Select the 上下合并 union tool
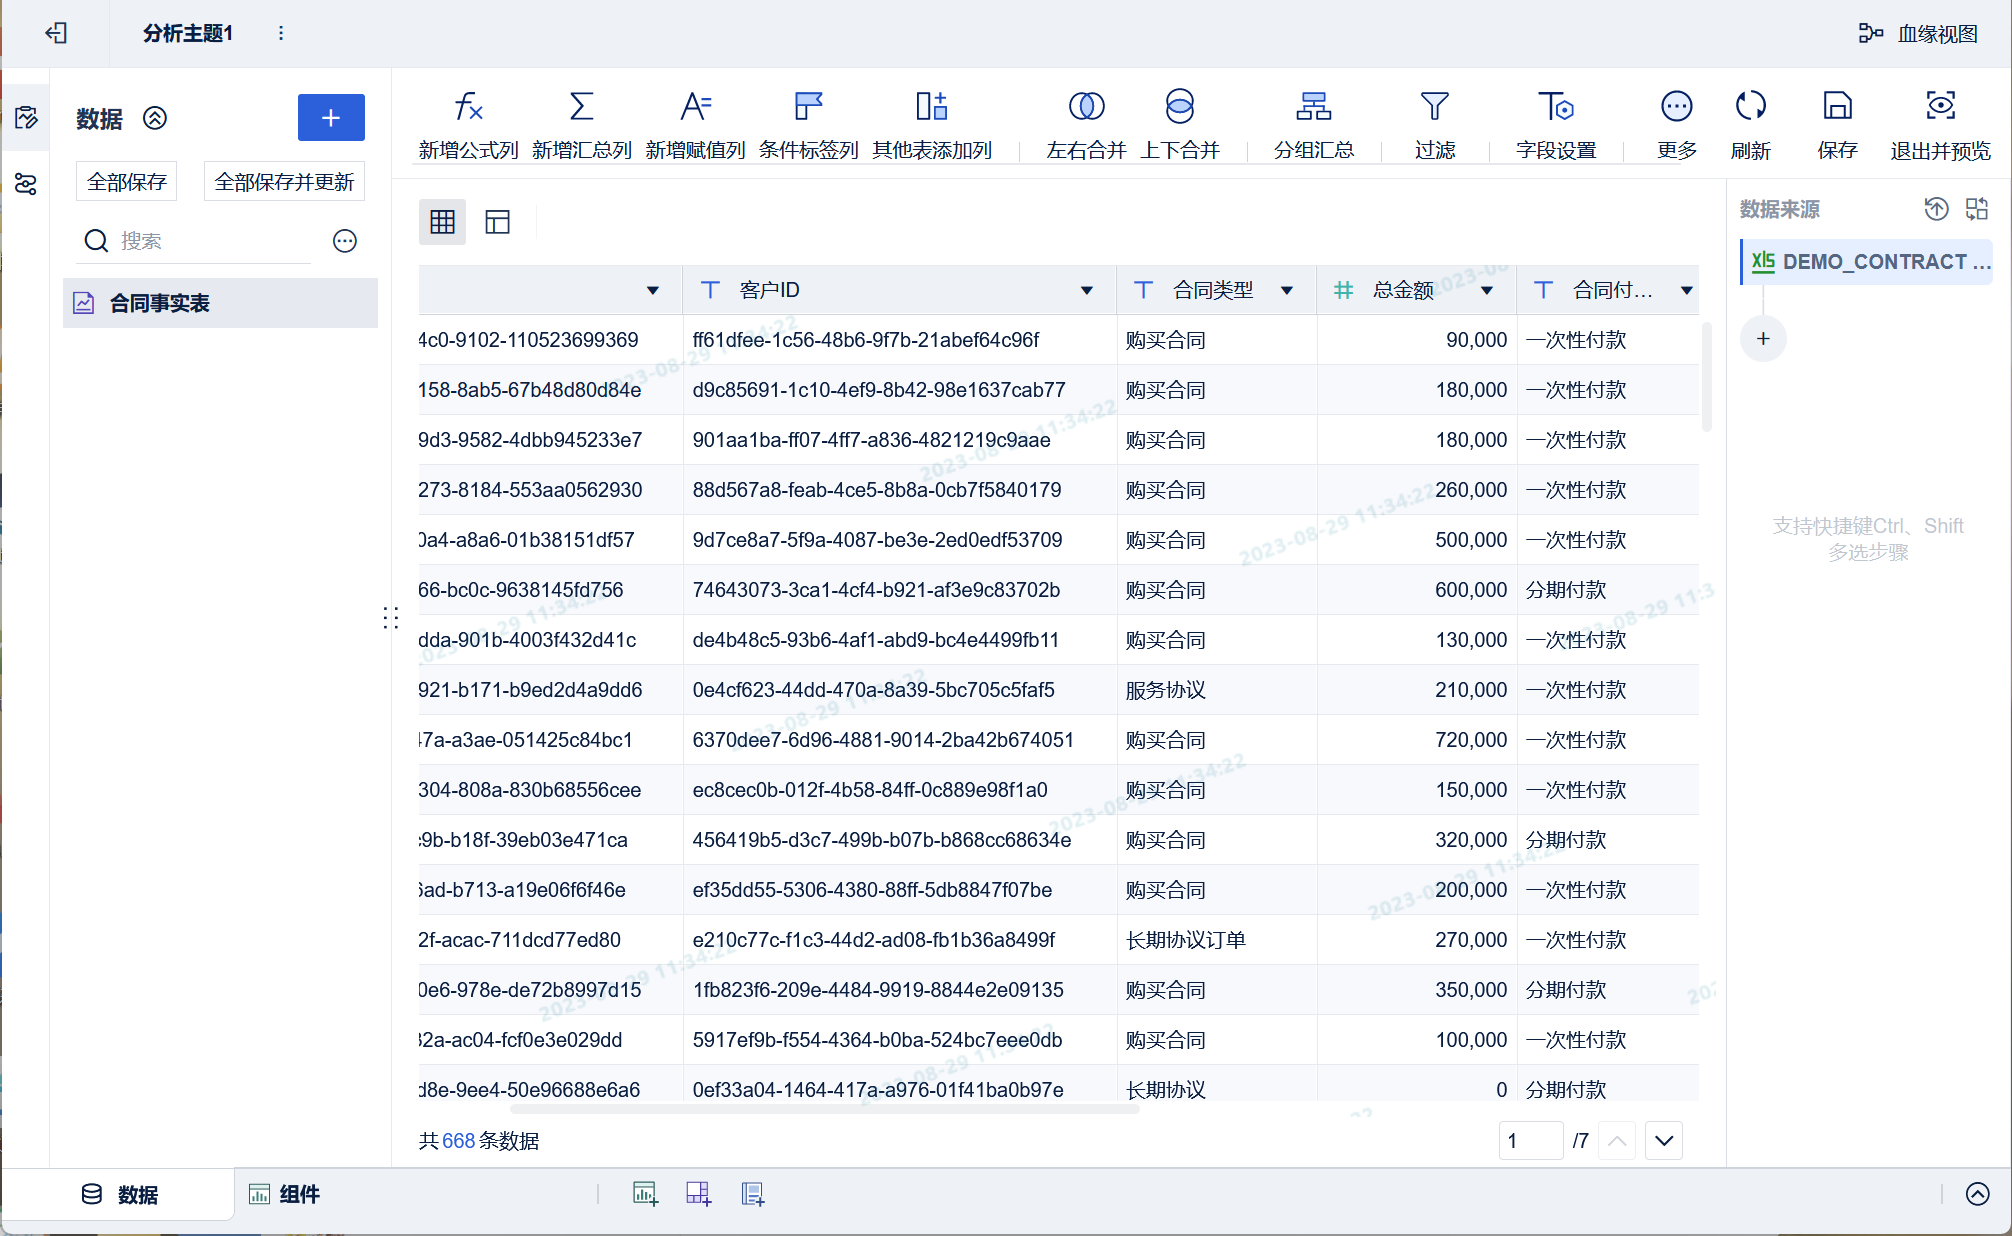Screen dimensions: 2012x1236 (1180, 107)
